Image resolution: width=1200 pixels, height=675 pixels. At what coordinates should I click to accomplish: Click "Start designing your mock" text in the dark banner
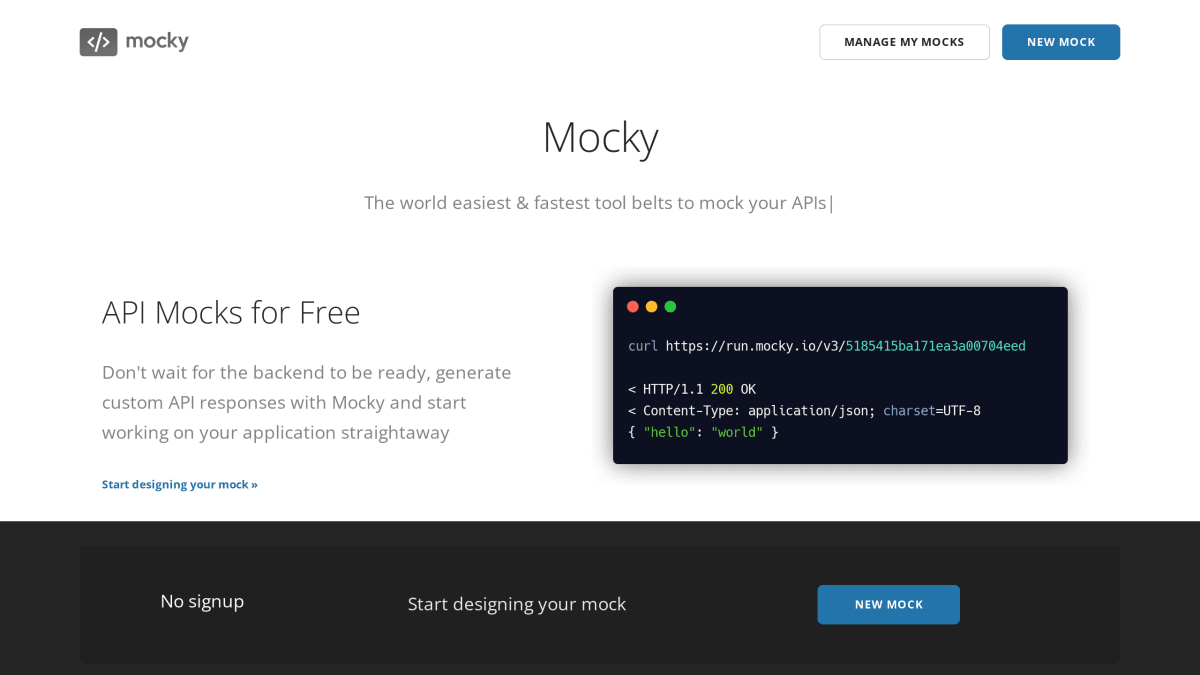tap(517, 604)
